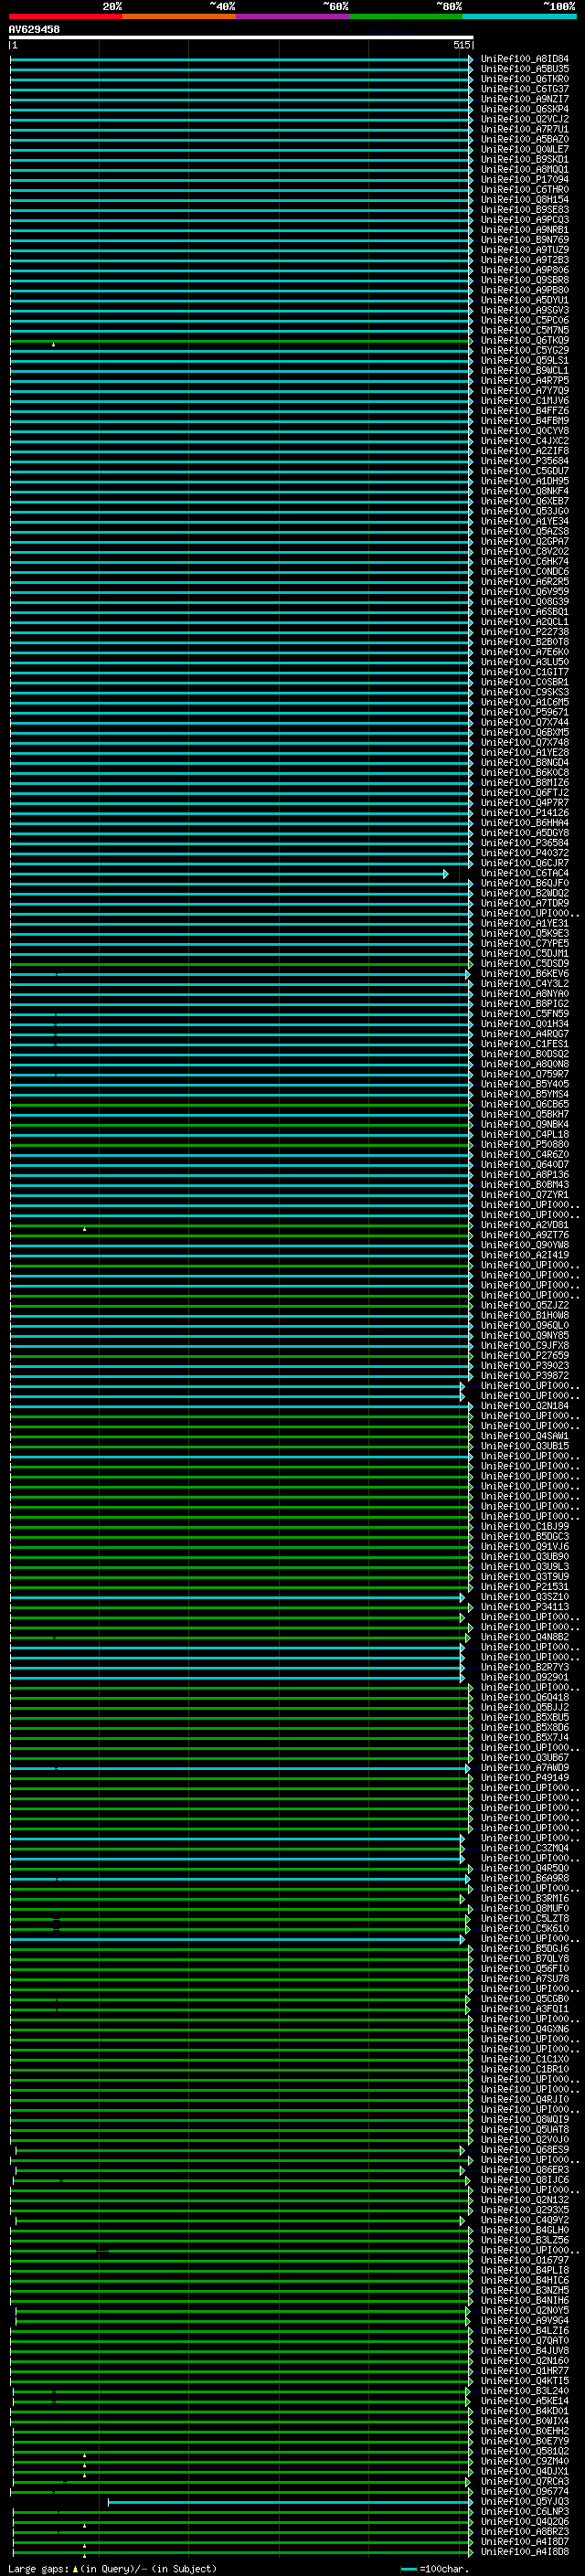The image size is (585, 2576).
Task: Select the UniRef100_A2QCL1 label
Action: tap(525, 622)
